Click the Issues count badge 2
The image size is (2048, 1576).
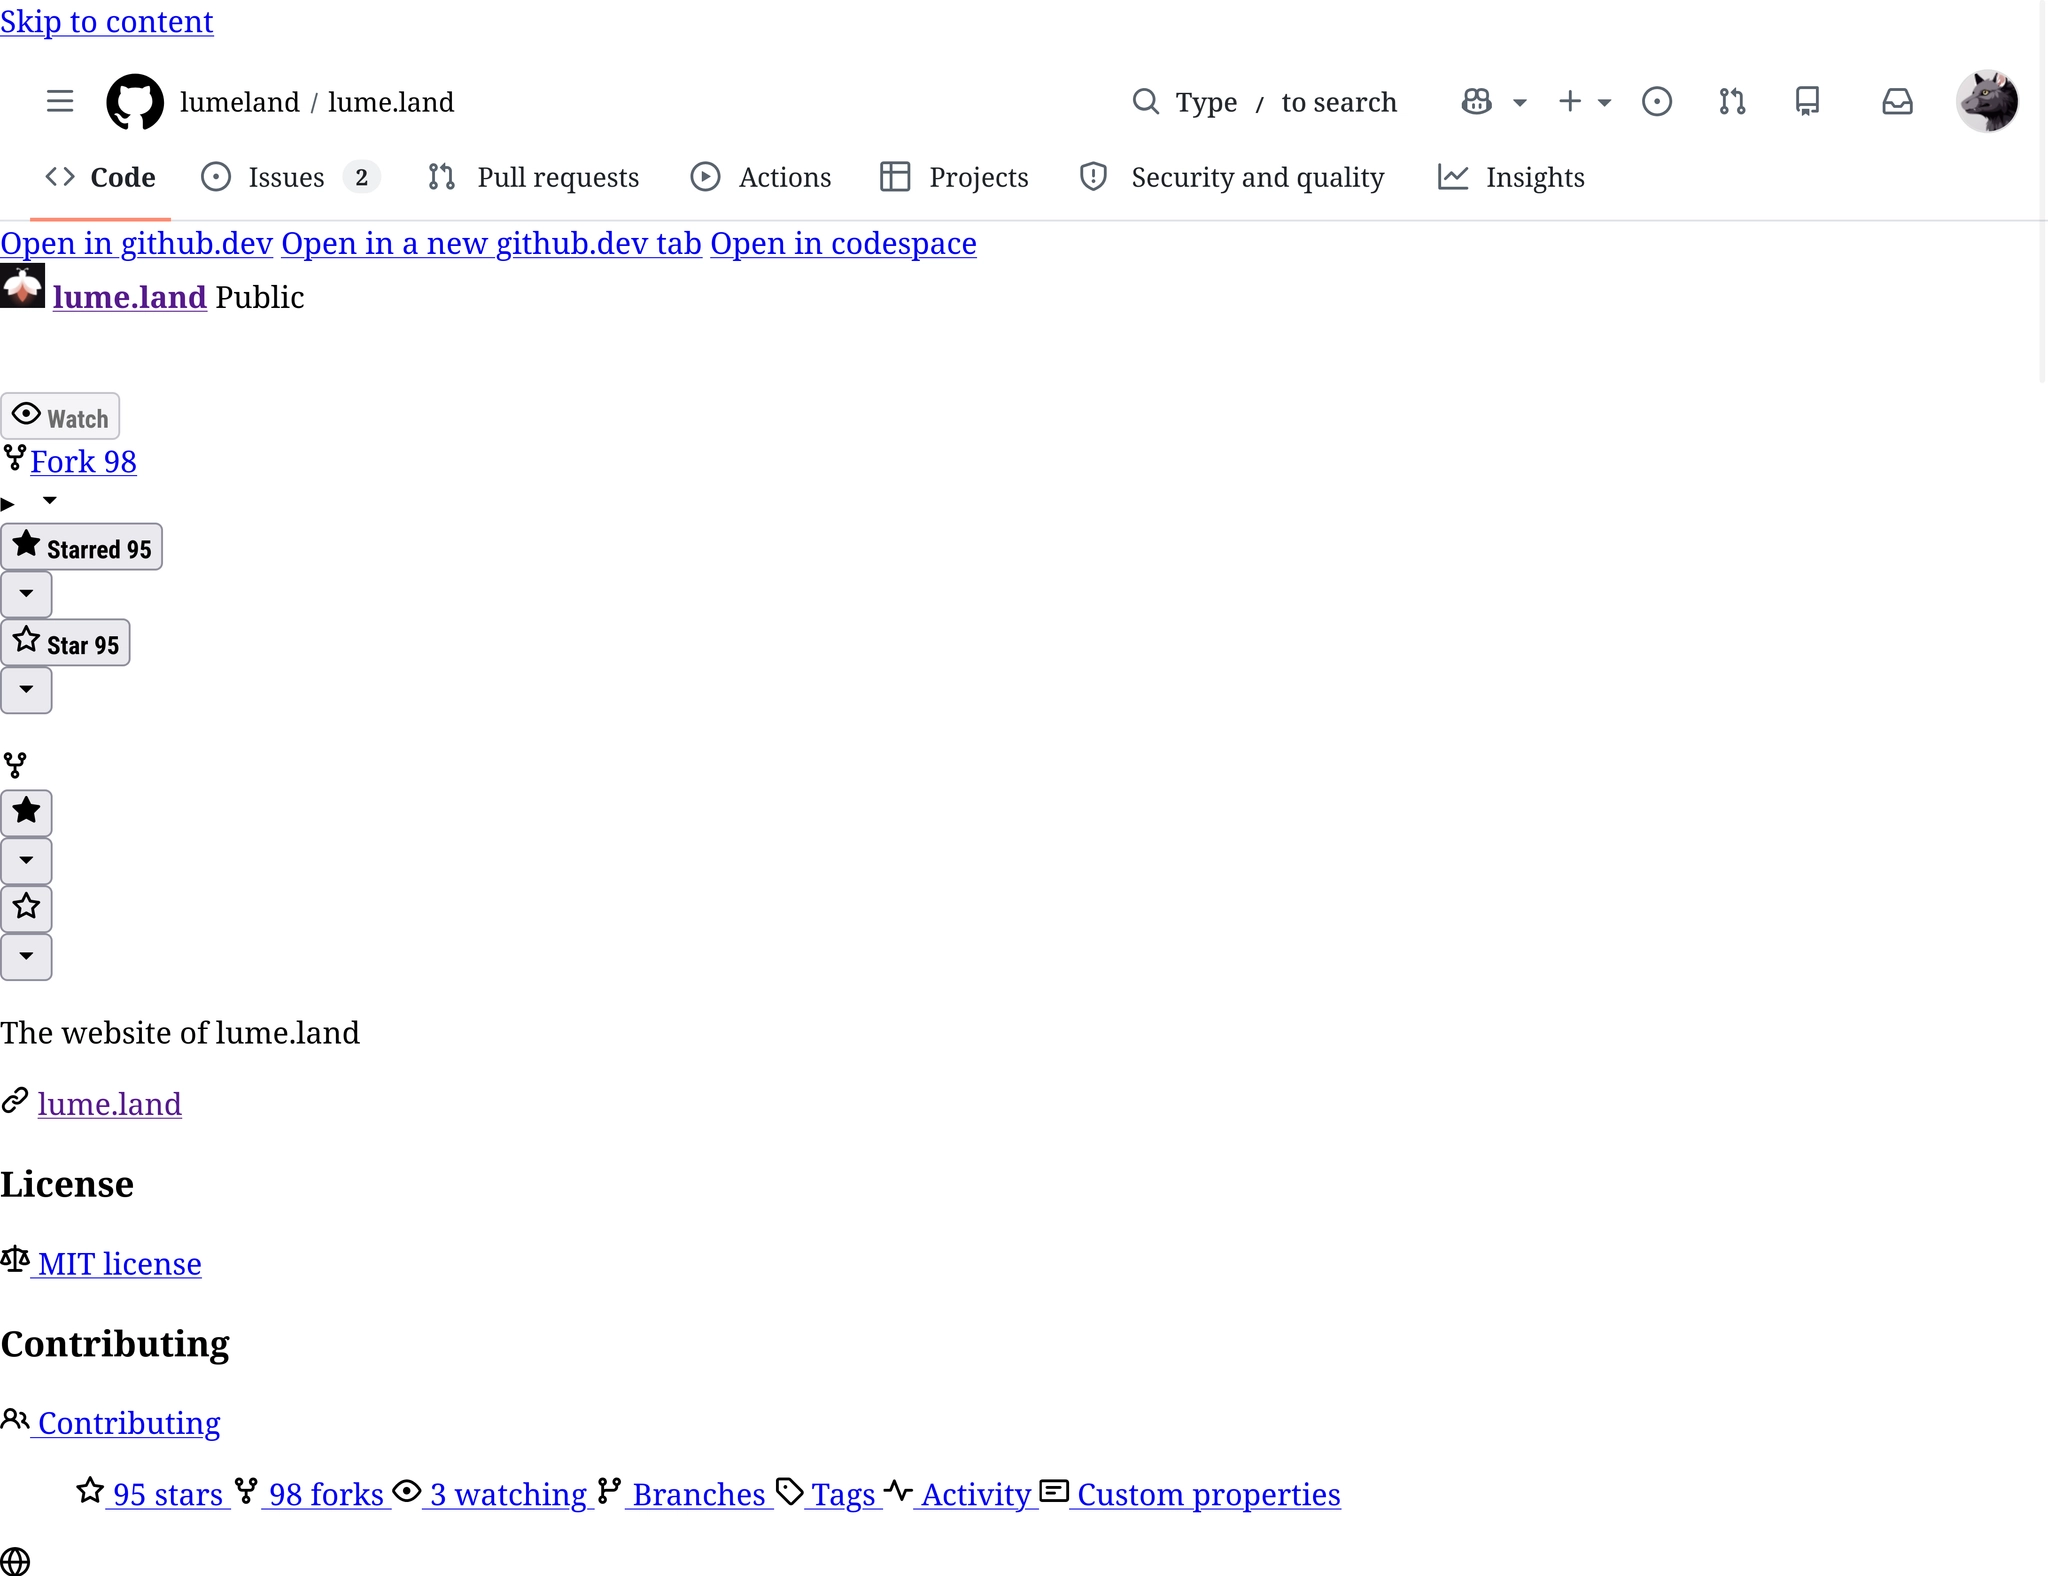point(361,177)
